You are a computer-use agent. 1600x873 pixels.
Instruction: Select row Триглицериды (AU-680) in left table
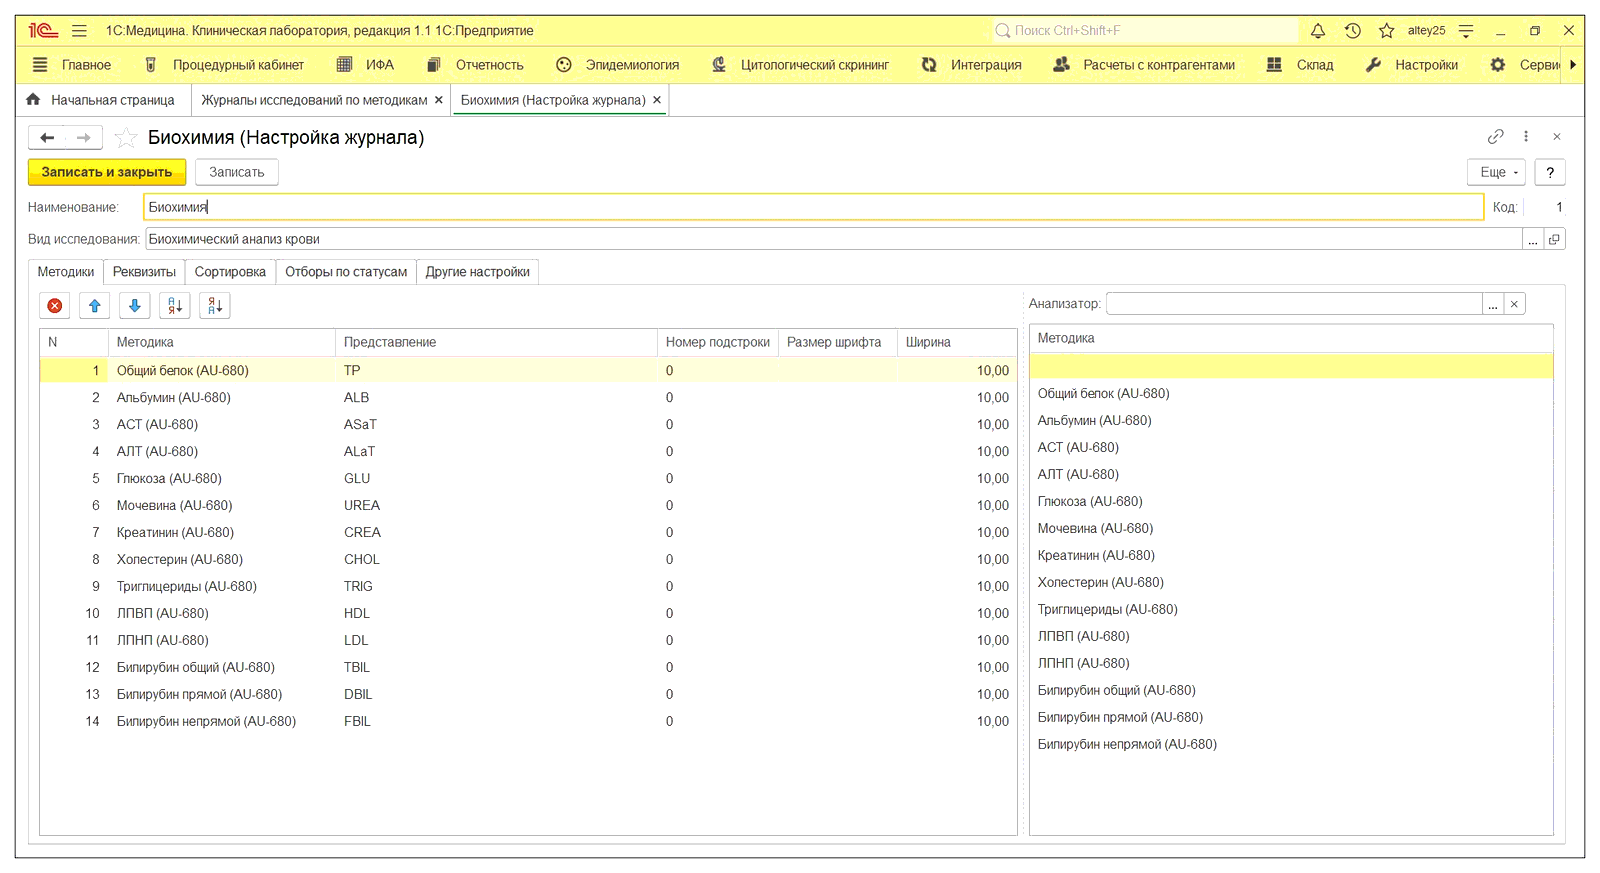coord(528,587)
